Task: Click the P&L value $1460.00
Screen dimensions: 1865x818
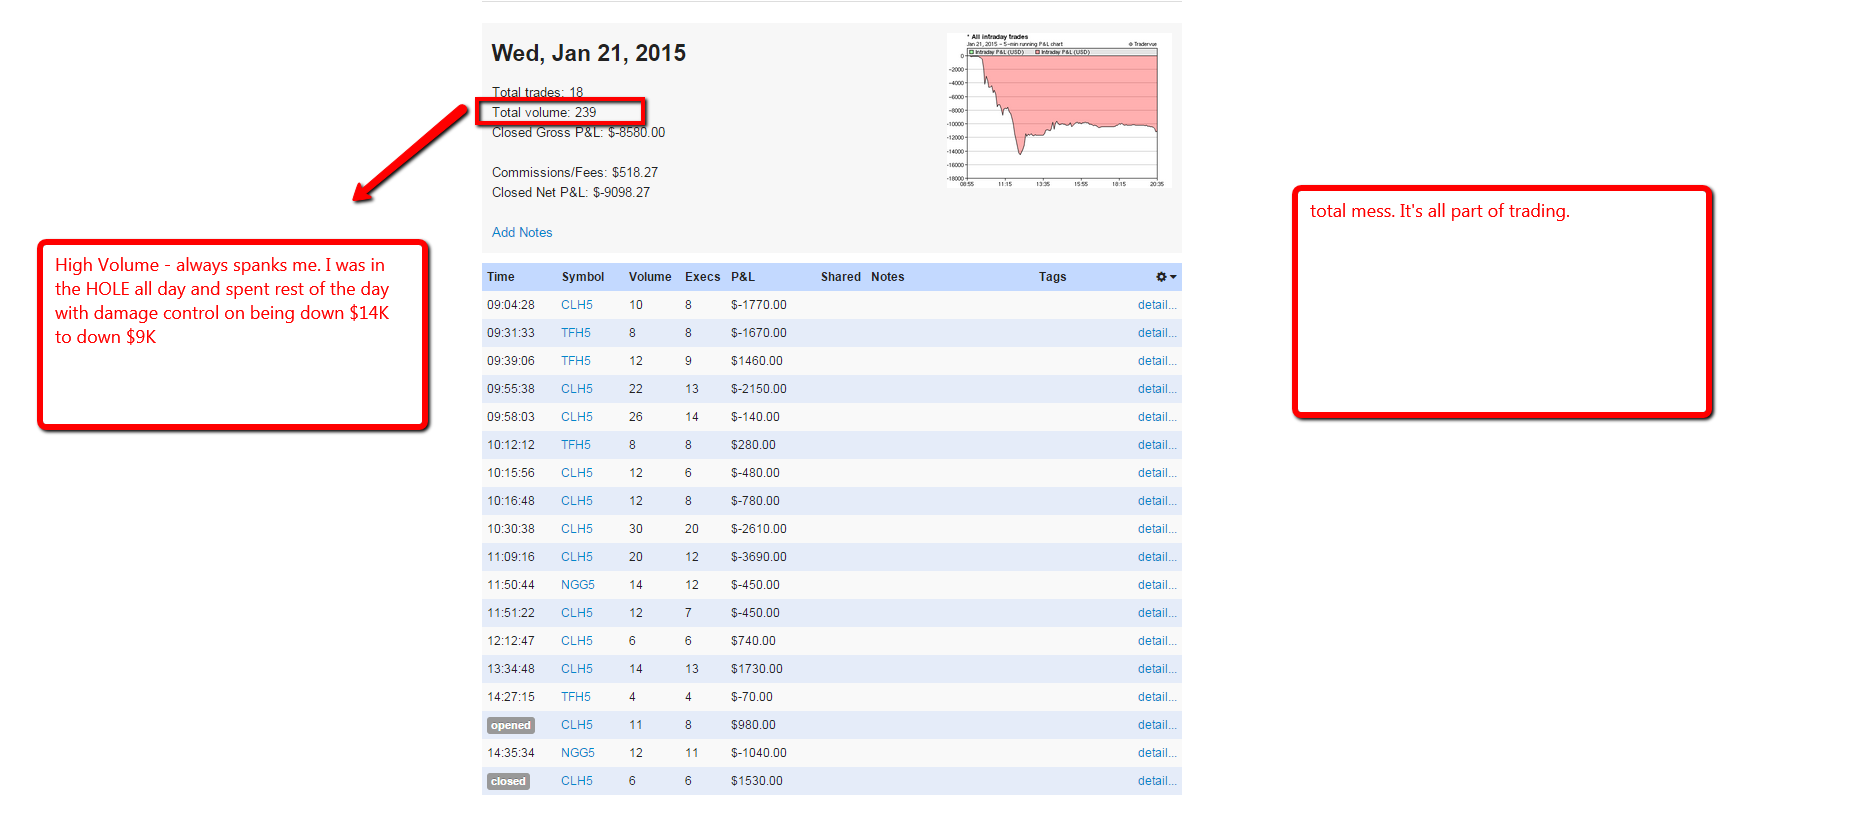Action: [757, 361]
